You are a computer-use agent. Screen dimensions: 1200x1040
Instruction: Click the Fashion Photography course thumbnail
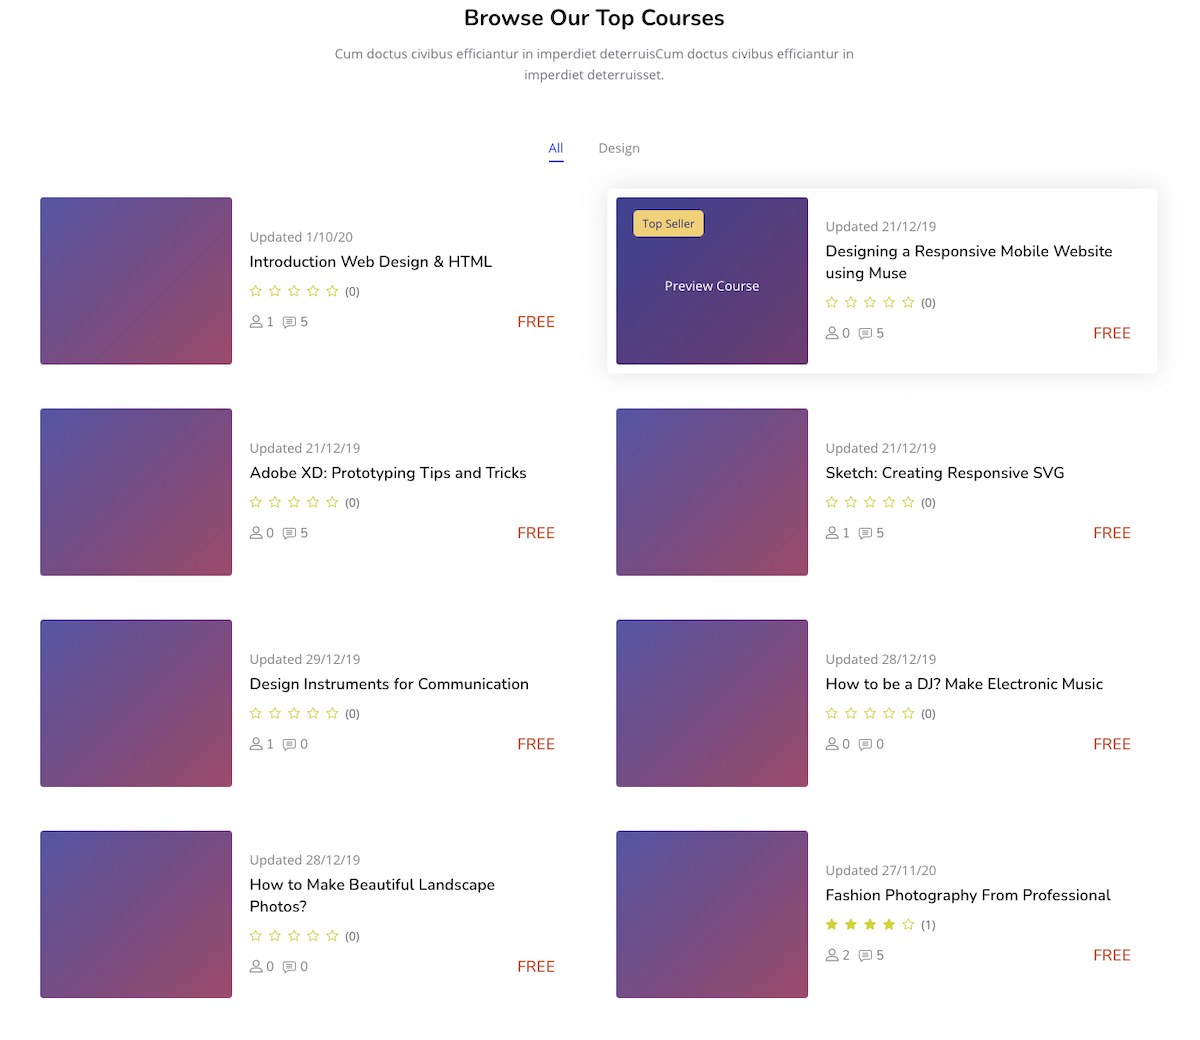[712, 914]
